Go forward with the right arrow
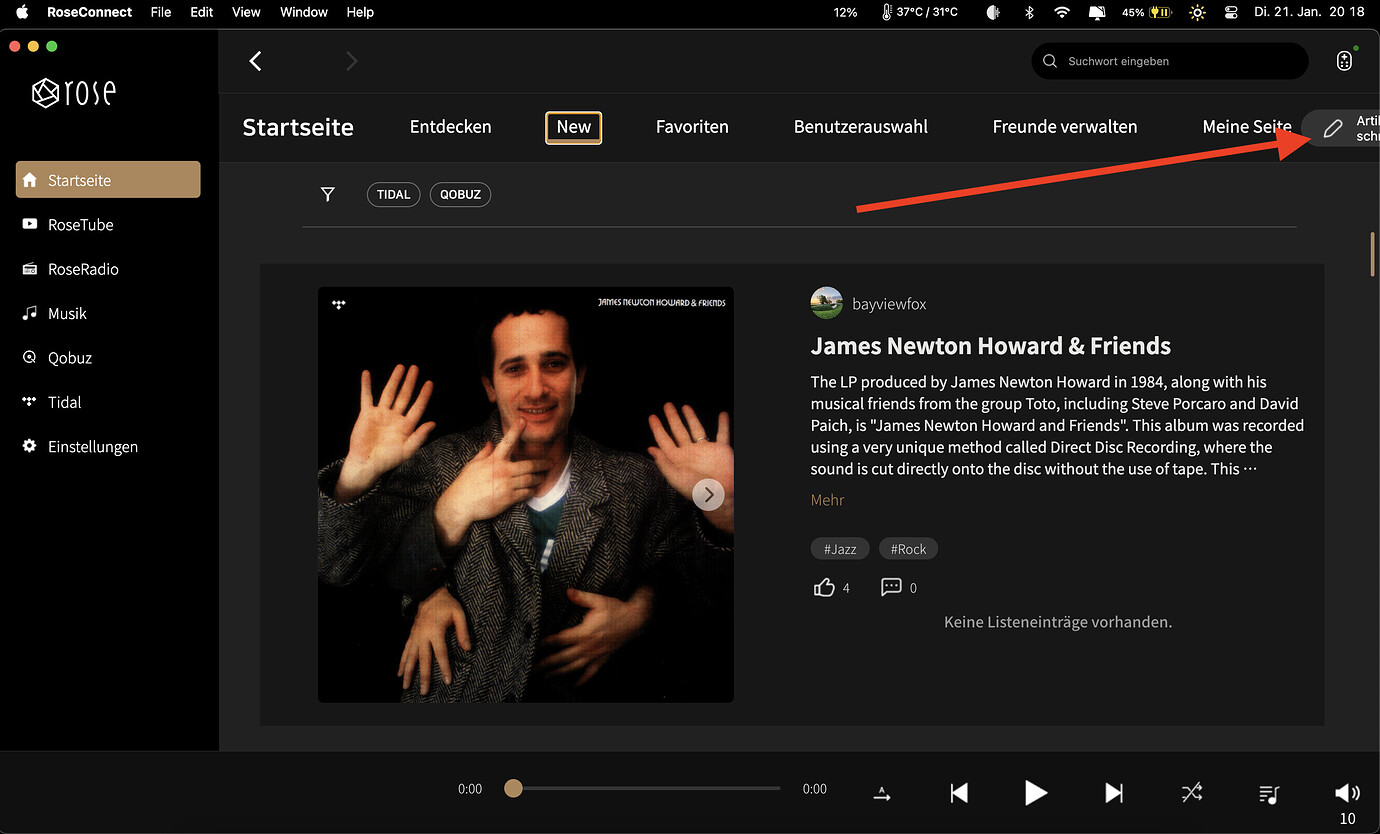The height and width of the screenshot is (834, 1380). [x=351, y=61]
